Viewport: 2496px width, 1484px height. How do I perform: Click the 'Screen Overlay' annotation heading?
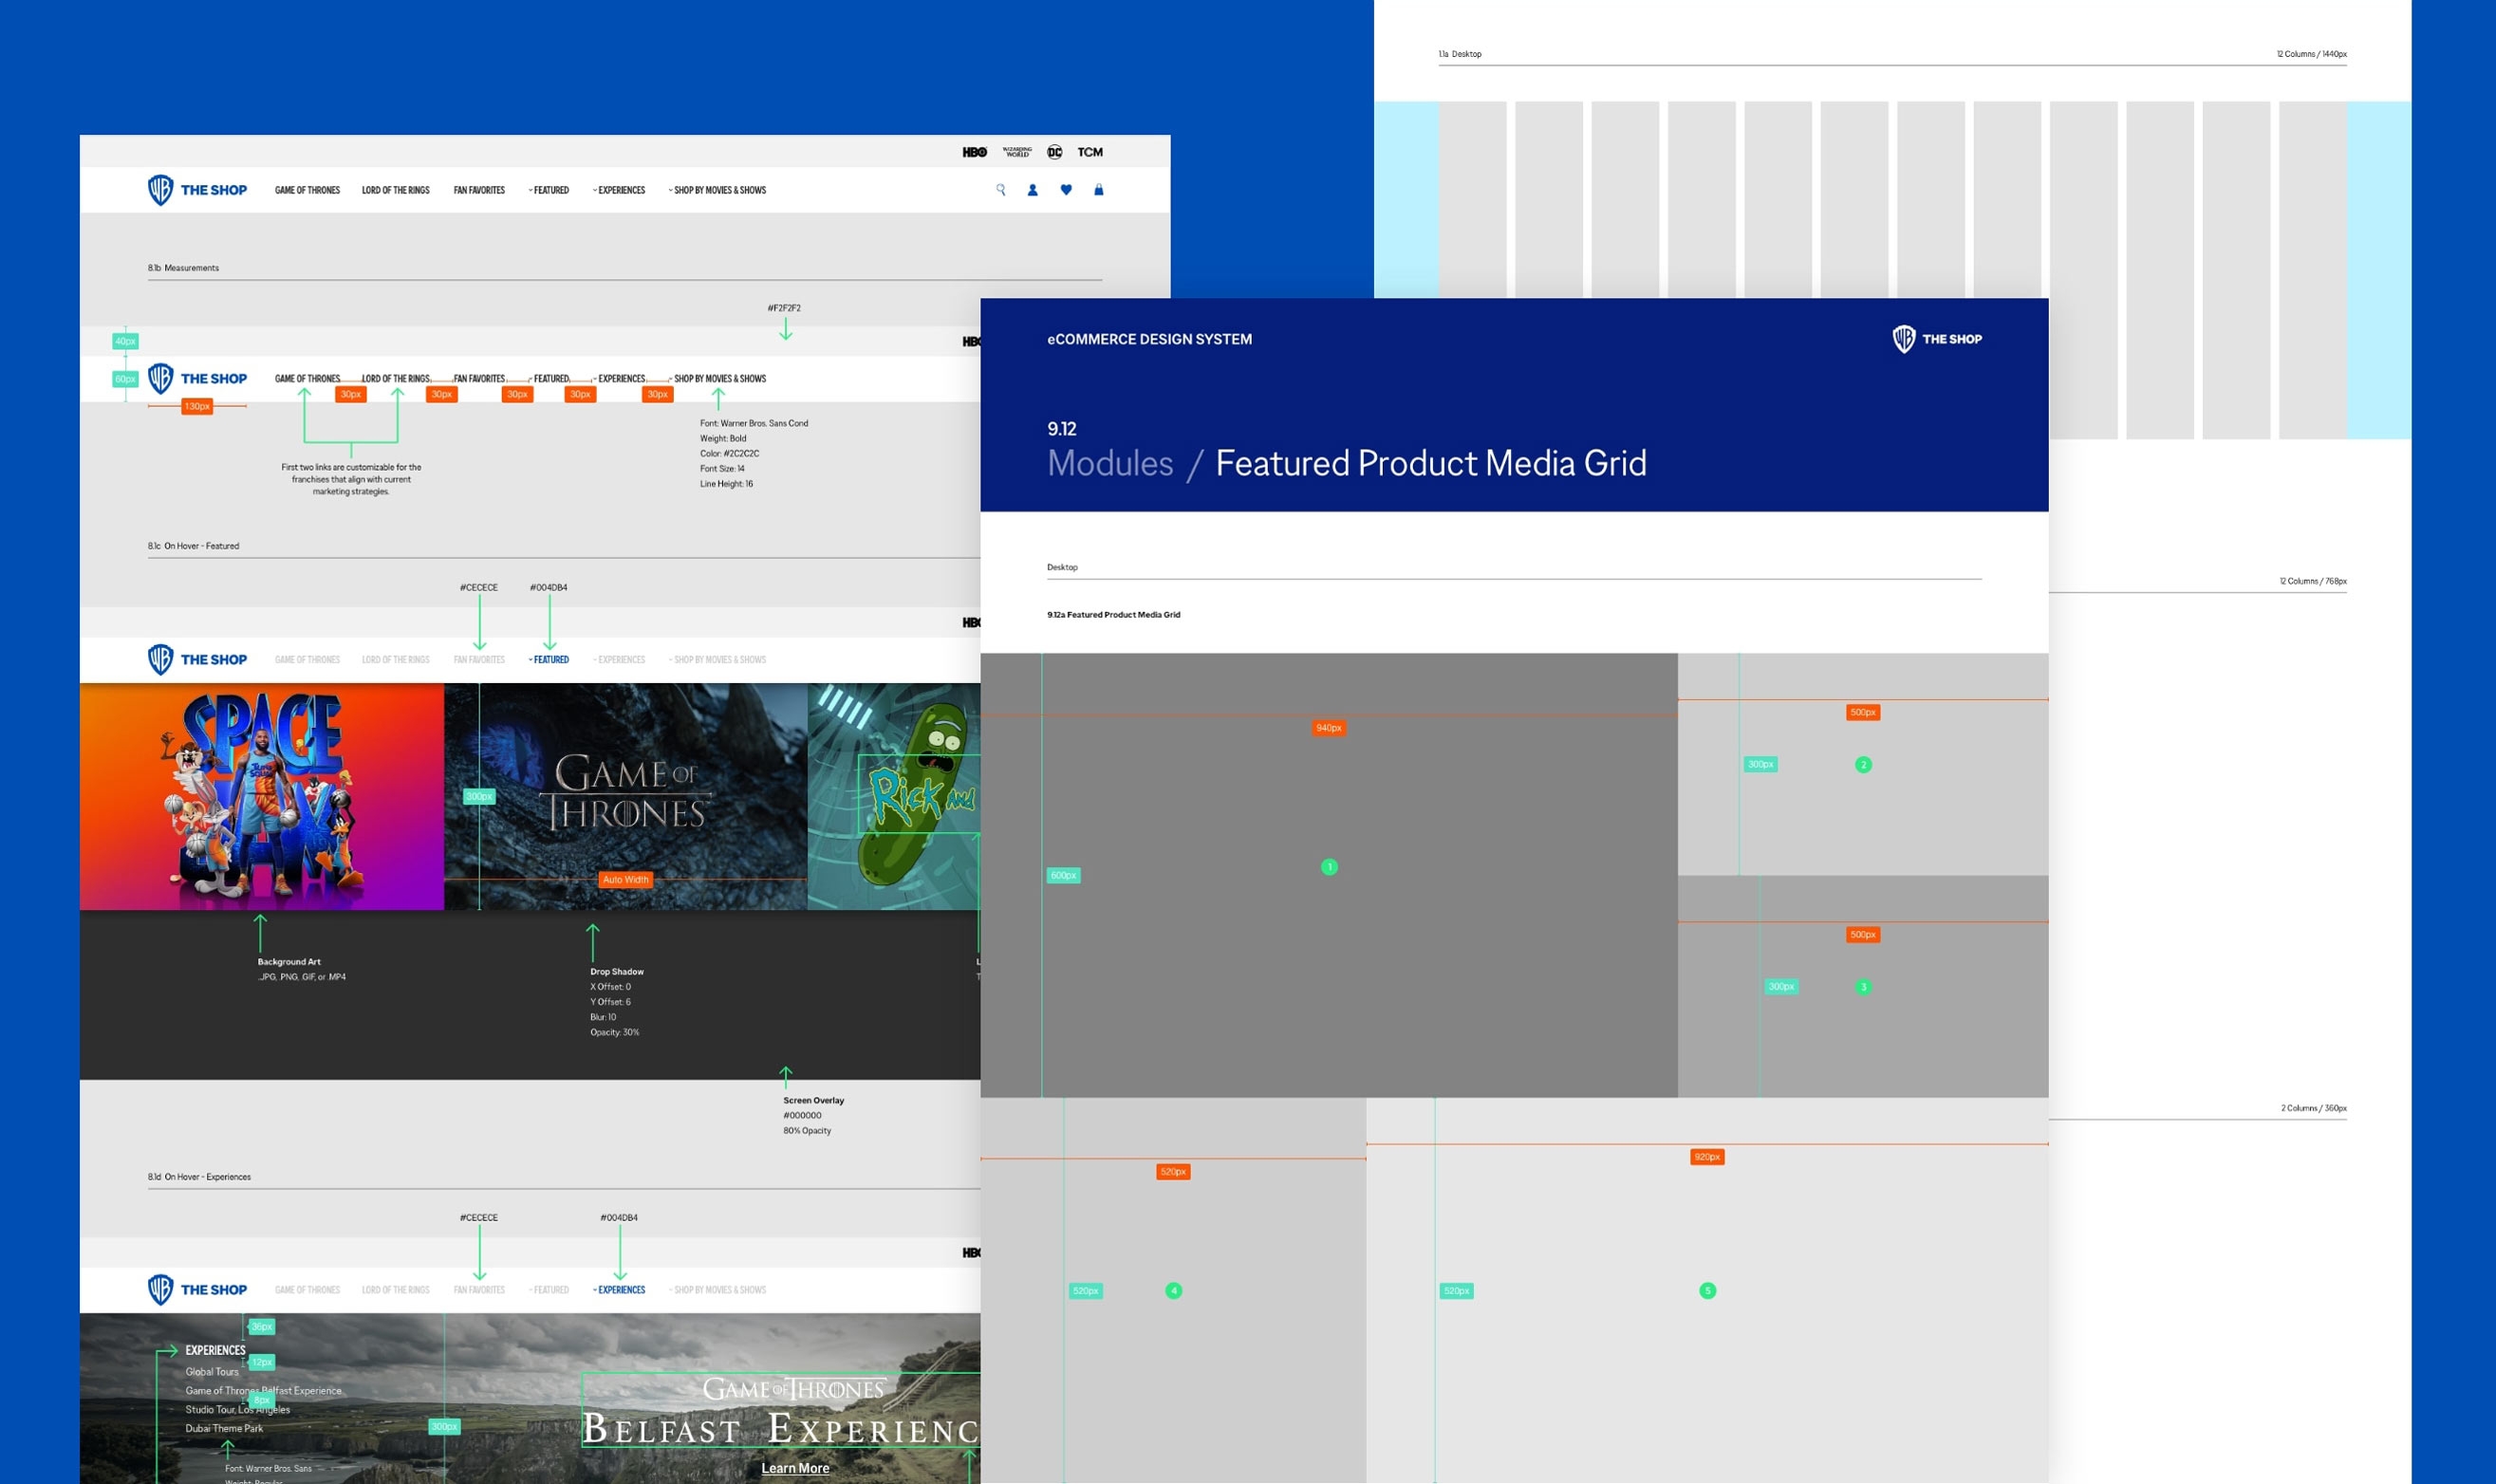813,1100
